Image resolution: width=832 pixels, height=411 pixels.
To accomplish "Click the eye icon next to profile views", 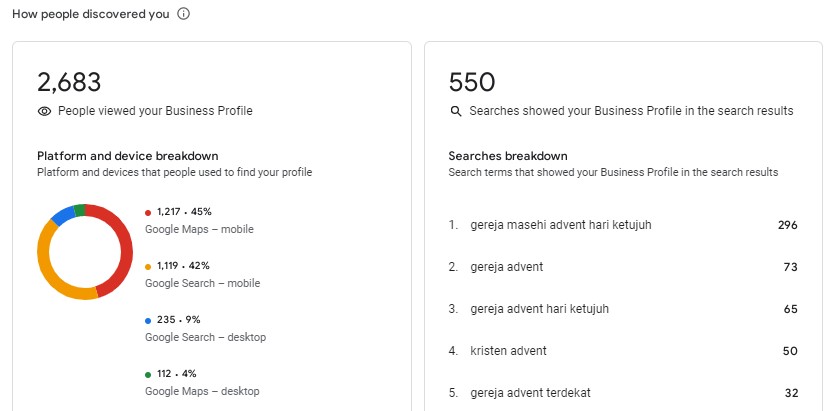I will click(44, 111).
